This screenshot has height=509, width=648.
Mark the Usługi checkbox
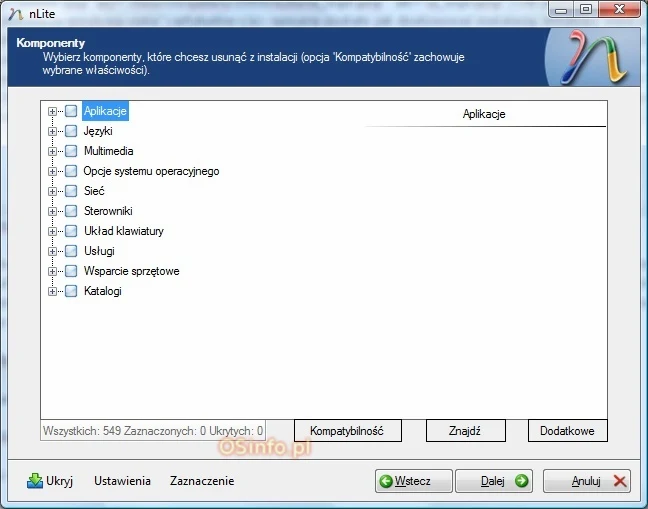71,251
